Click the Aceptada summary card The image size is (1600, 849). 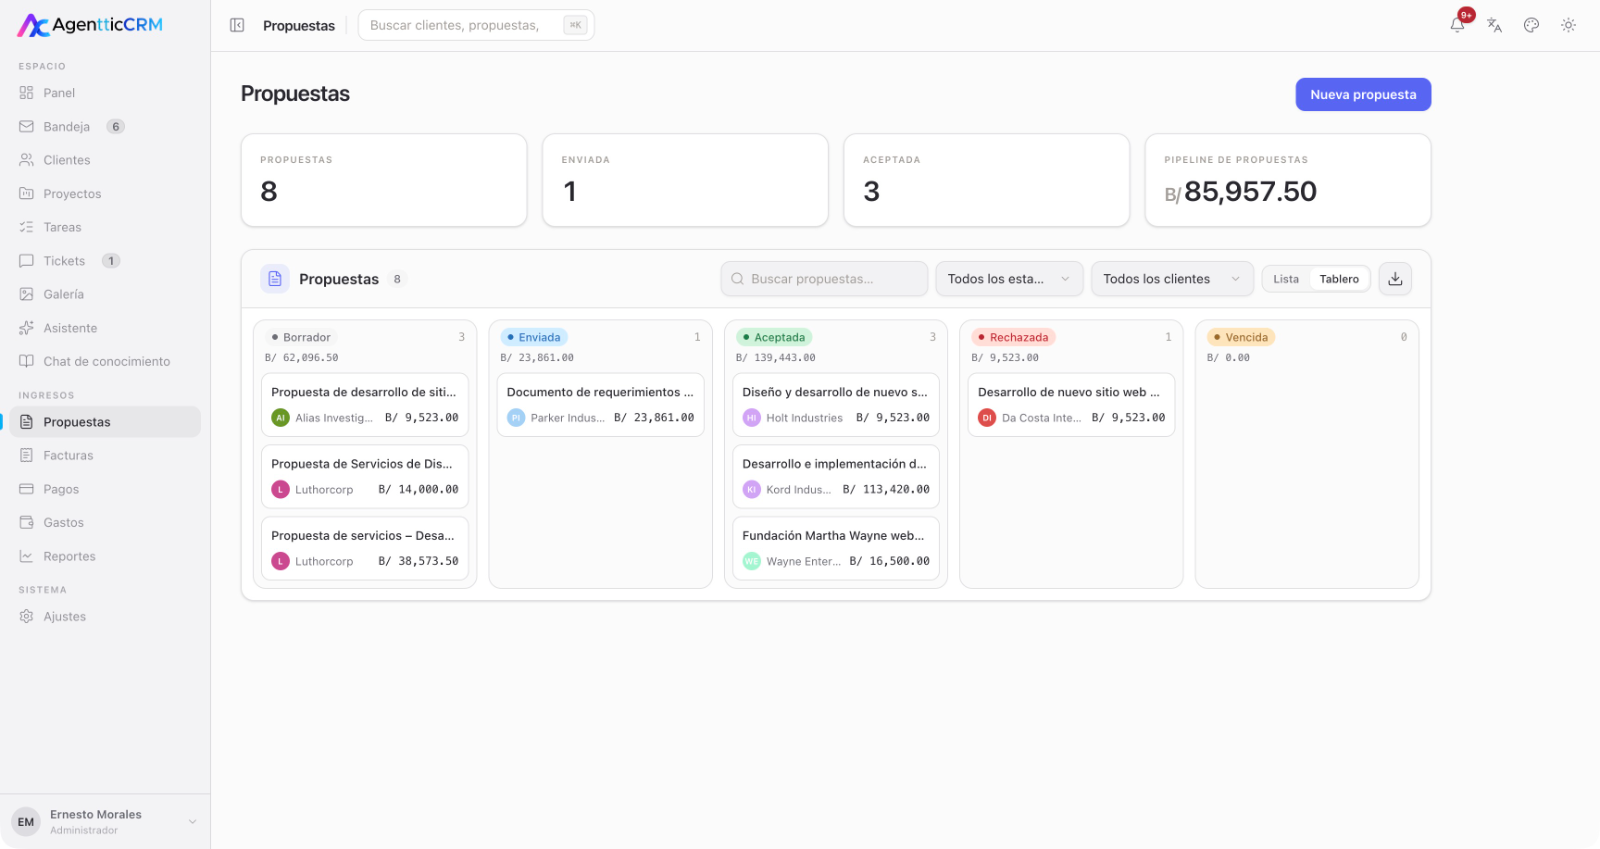987,180
